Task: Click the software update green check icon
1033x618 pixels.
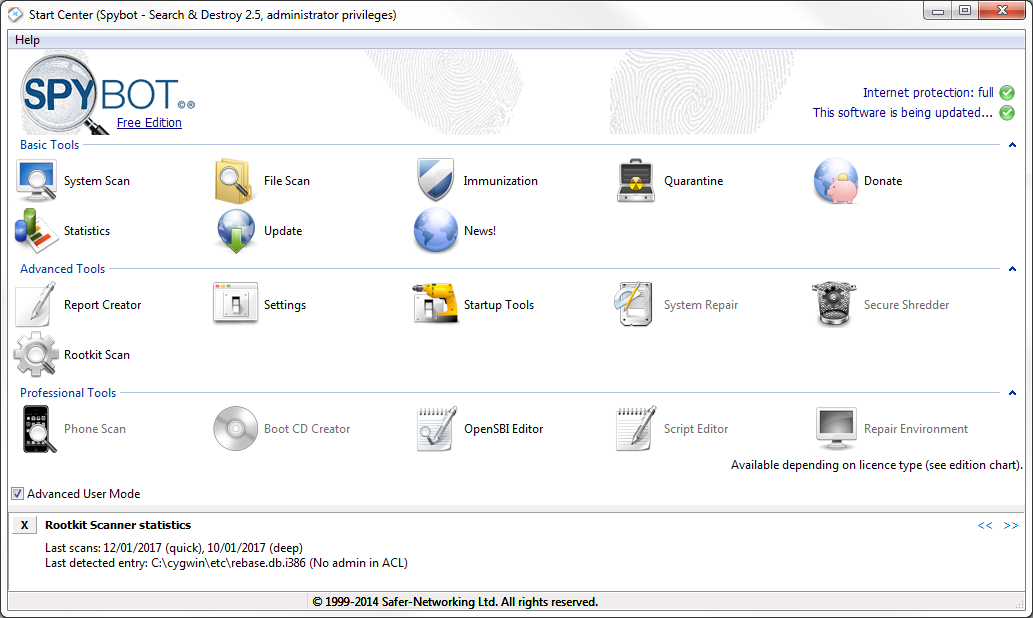Action: [1007, 113]
